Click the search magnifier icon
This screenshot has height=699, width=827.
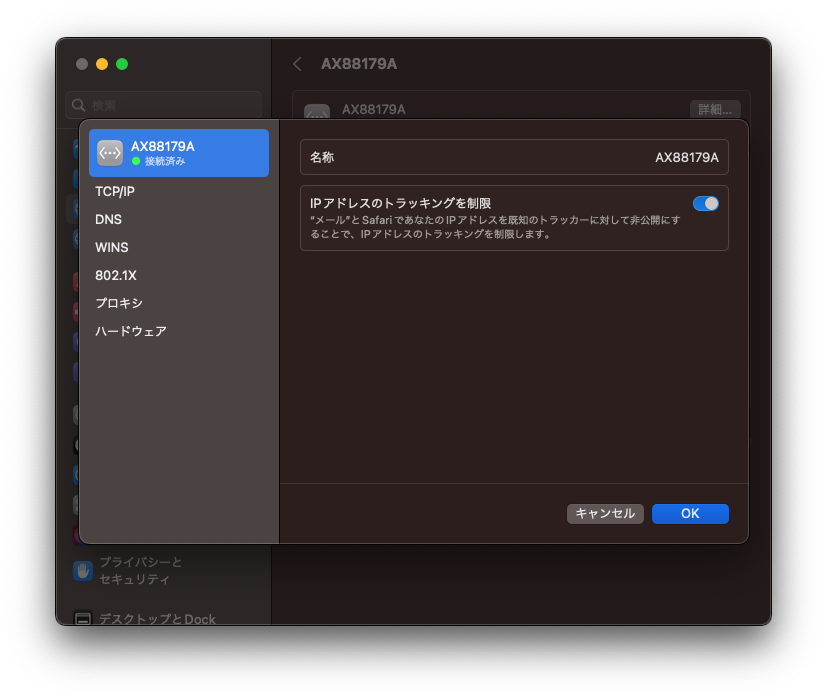coord(78,104)
